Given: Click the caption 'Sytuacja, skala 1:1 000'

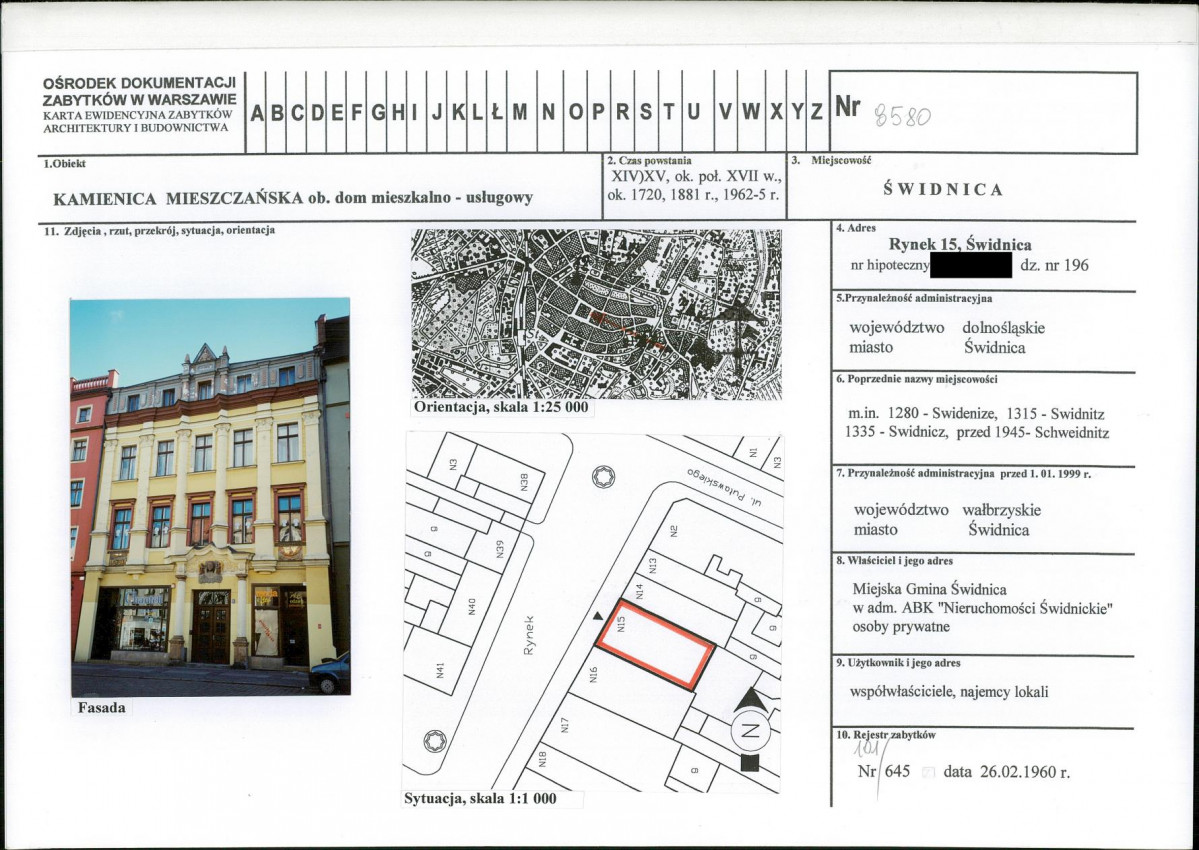Looking at the screenshot, I should [x=480, y=799].
